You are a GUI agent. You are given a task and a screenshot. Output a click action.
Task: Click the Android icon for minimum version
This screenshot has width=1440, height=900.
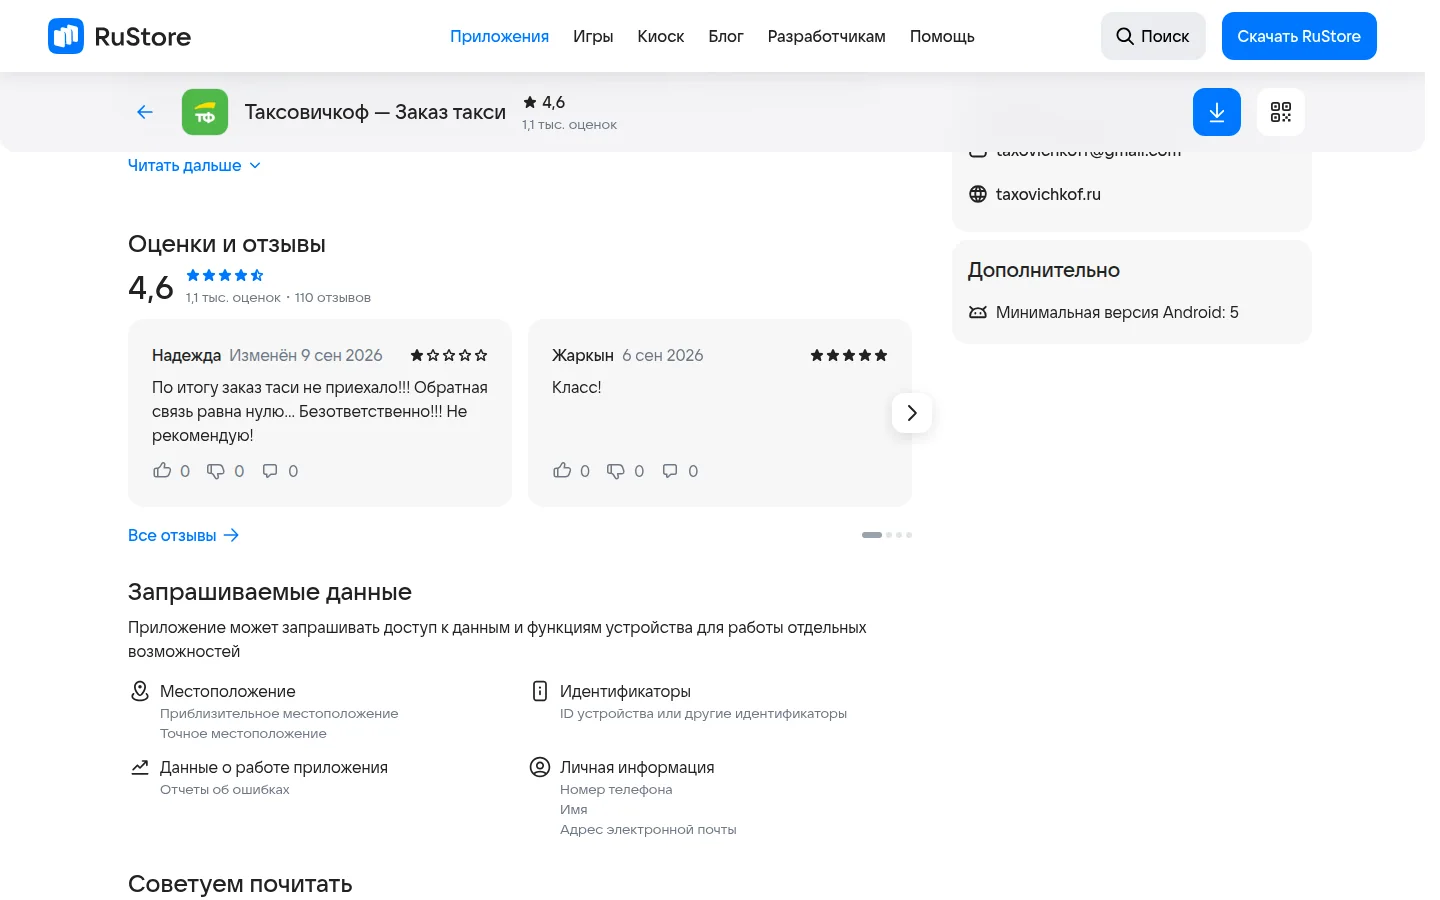pyautogui.click(x=978, y=312)
